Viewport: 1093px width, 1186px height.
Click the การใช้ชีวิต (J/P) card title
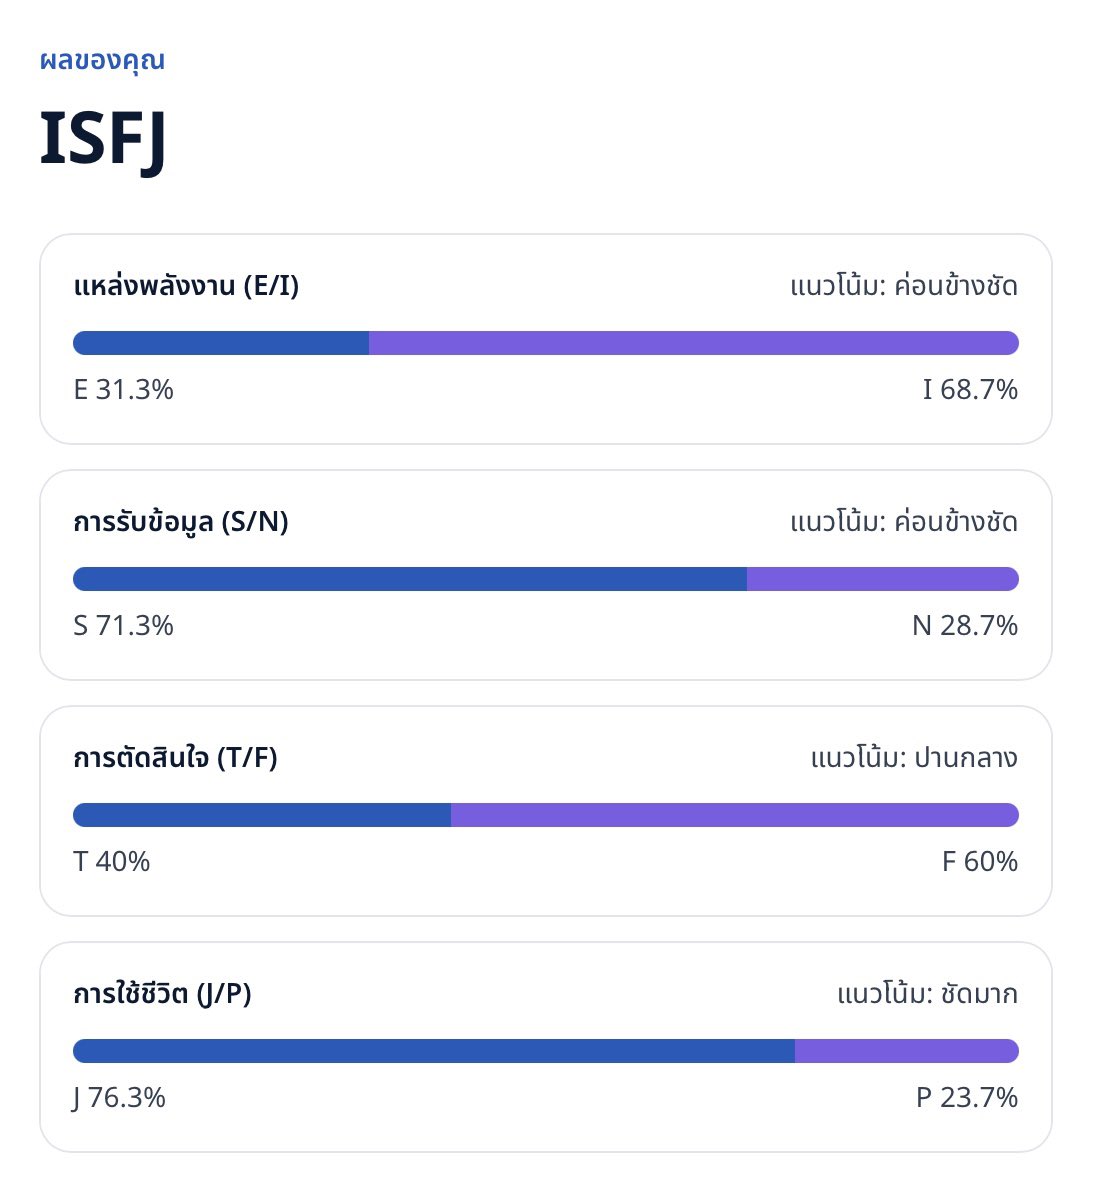[162, 993]
